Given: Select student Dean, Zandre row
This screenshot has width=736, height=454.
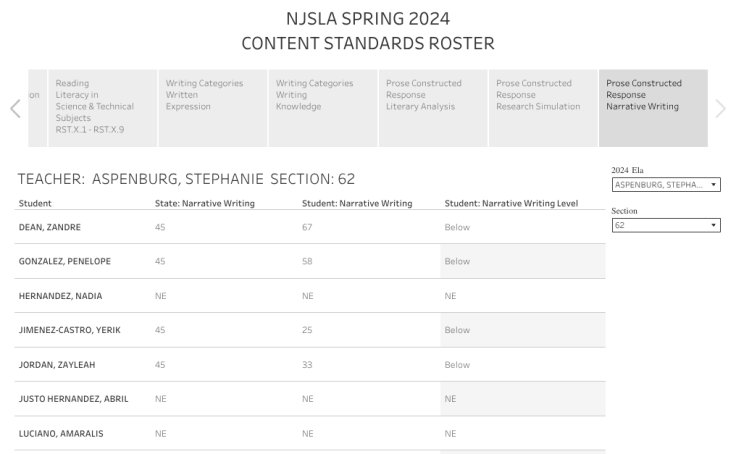Looking at the screenshot, I should [50, 227].
